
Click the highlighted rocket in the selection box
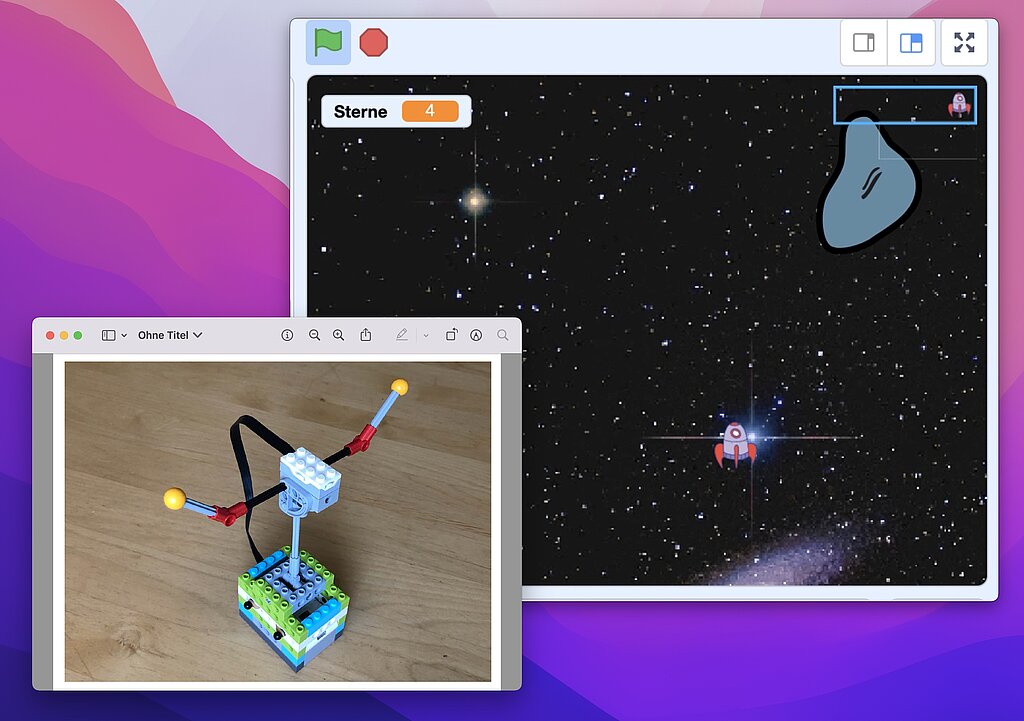[x=961, y=103]
